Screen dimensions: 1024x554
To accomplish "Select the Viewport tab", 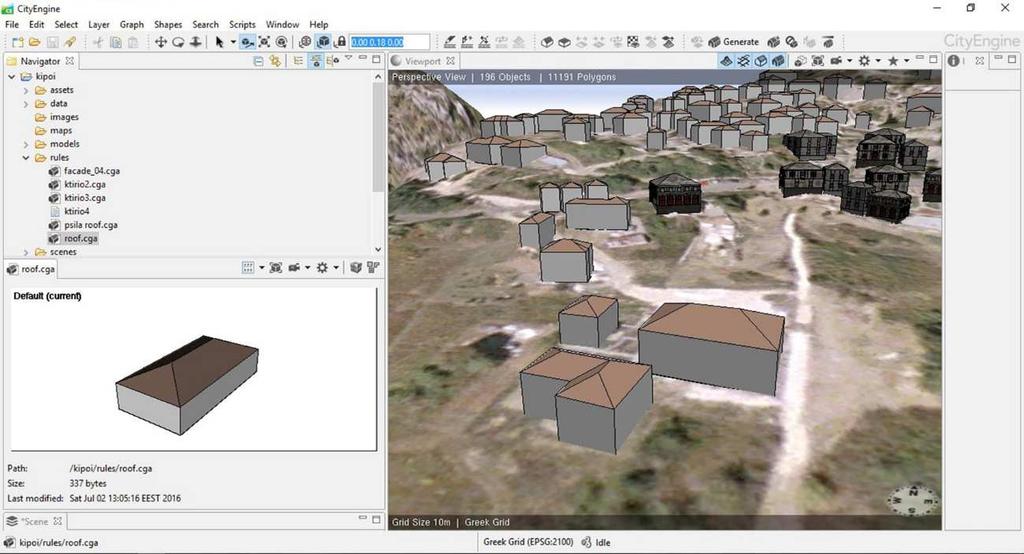I will (423, 61).
